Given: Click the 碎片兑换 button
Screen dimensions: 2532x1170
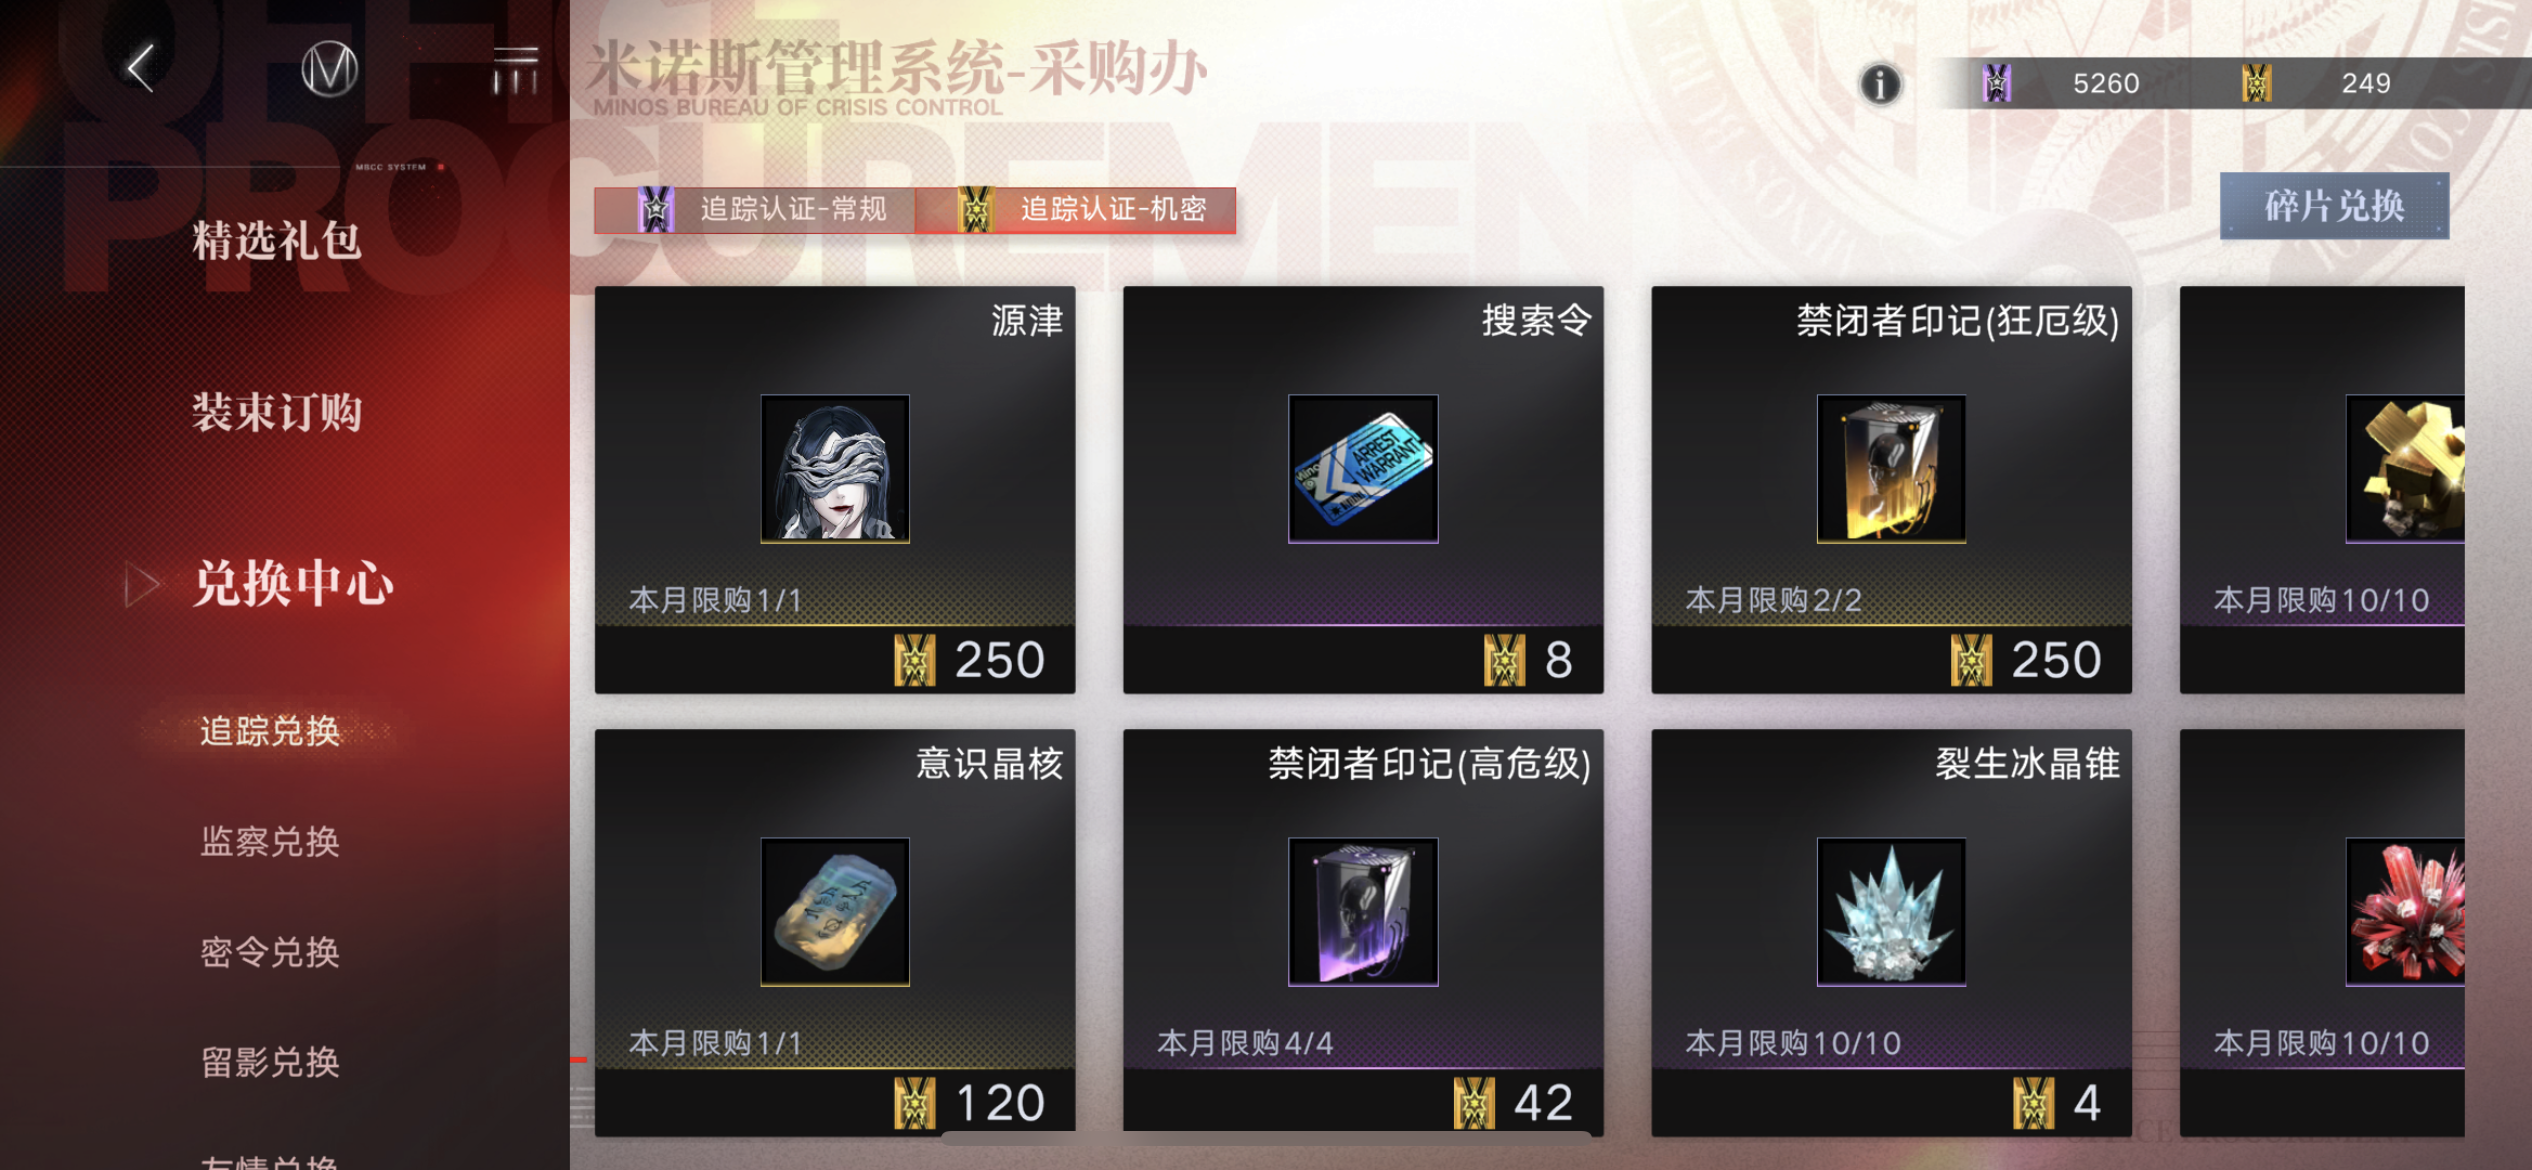Looking at the screenshot, I should (x=2334, y=206).
